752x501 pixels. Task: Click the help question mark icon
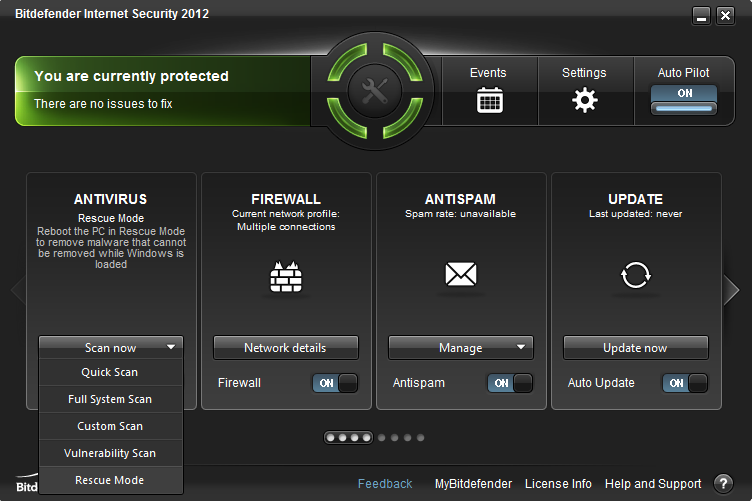723,484
